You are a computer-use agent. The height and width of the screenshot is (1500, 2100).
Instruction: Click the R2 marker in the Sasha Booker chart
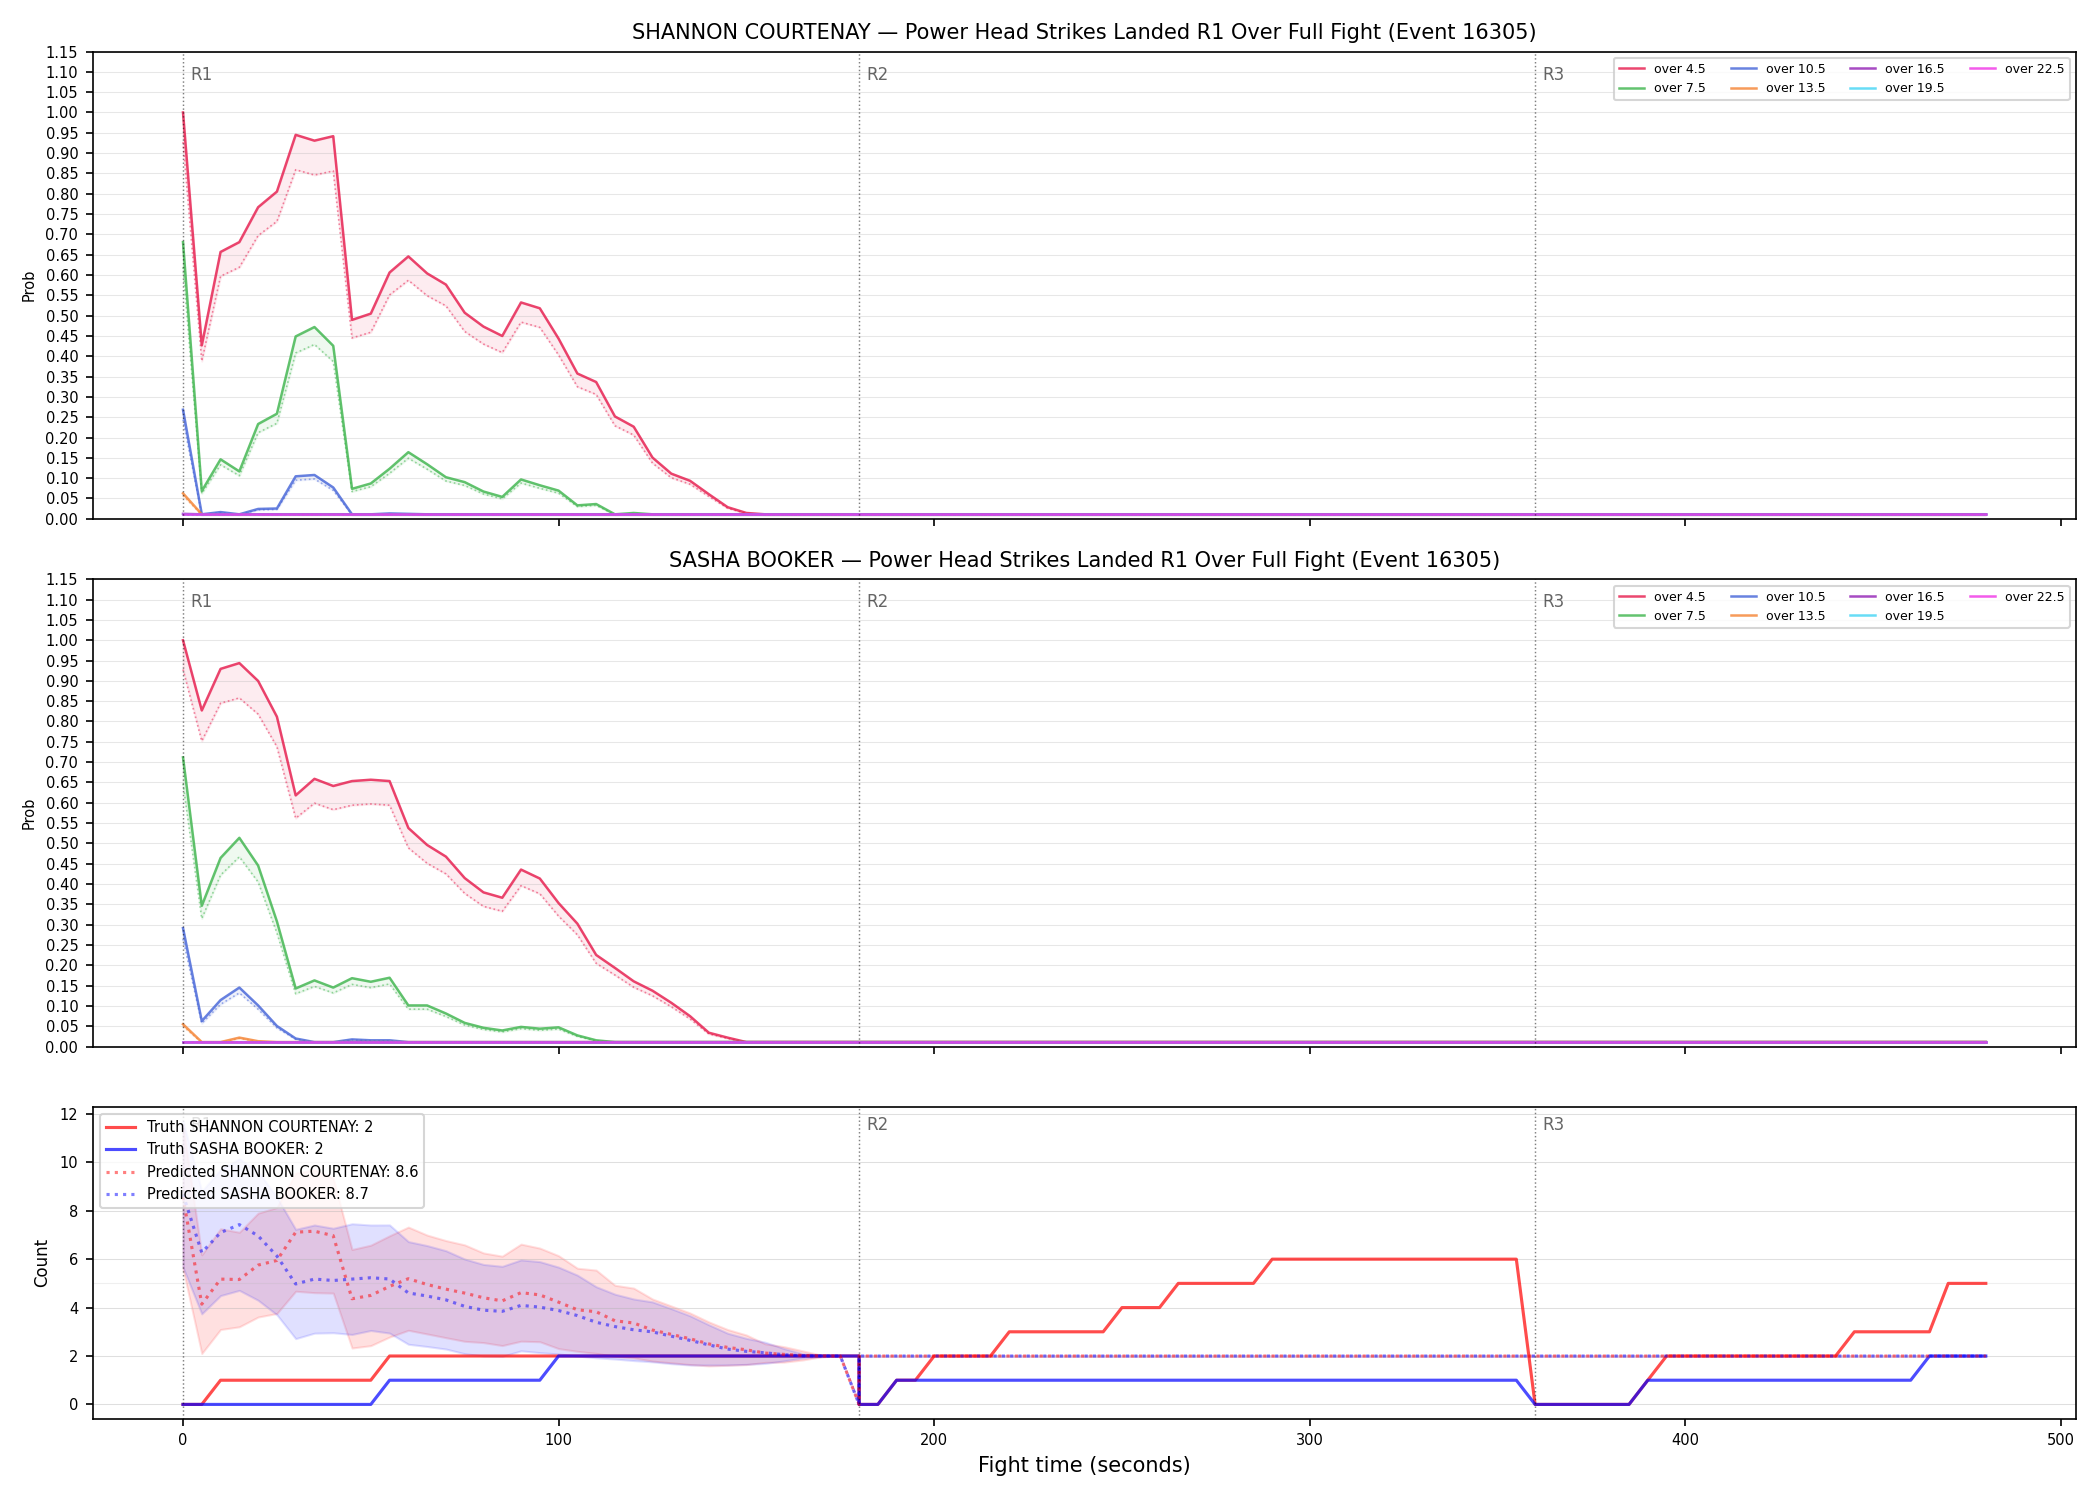877,601
